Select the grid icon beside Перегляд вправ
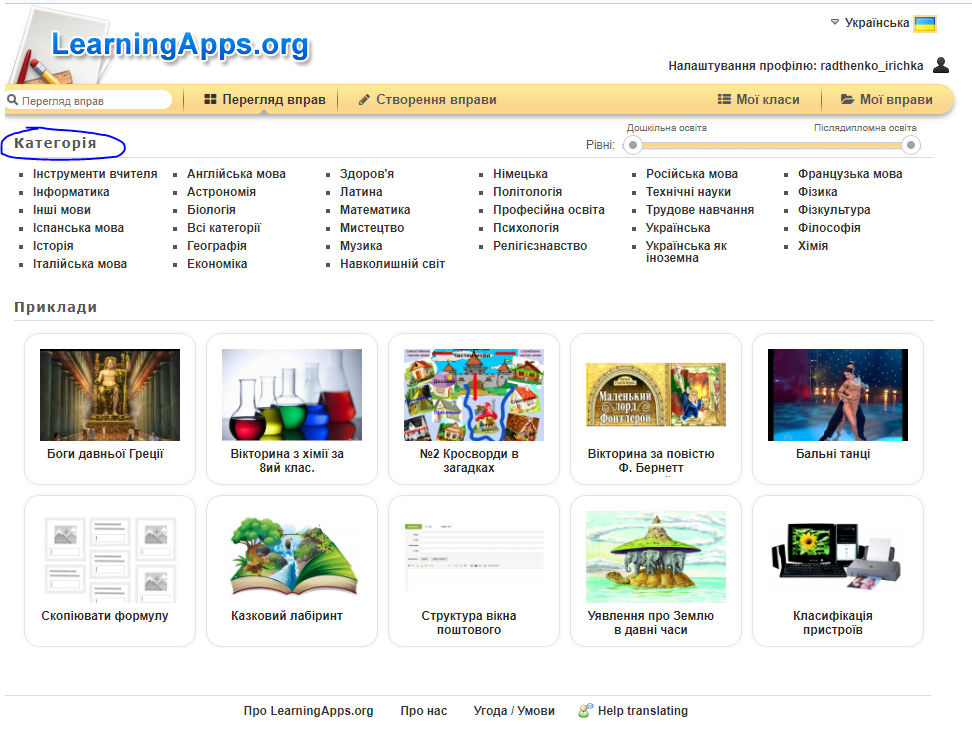 214,99
